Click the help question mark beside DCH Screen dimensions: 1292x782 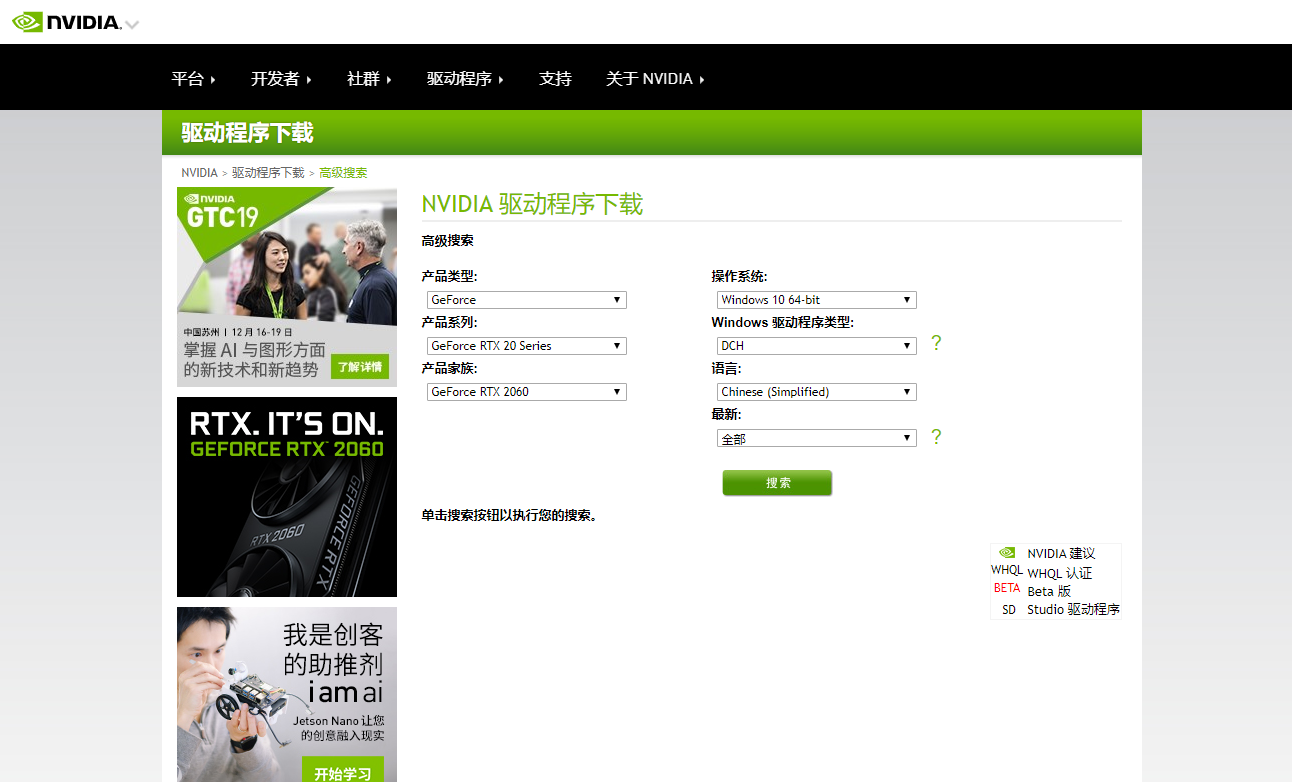point(936,343)
